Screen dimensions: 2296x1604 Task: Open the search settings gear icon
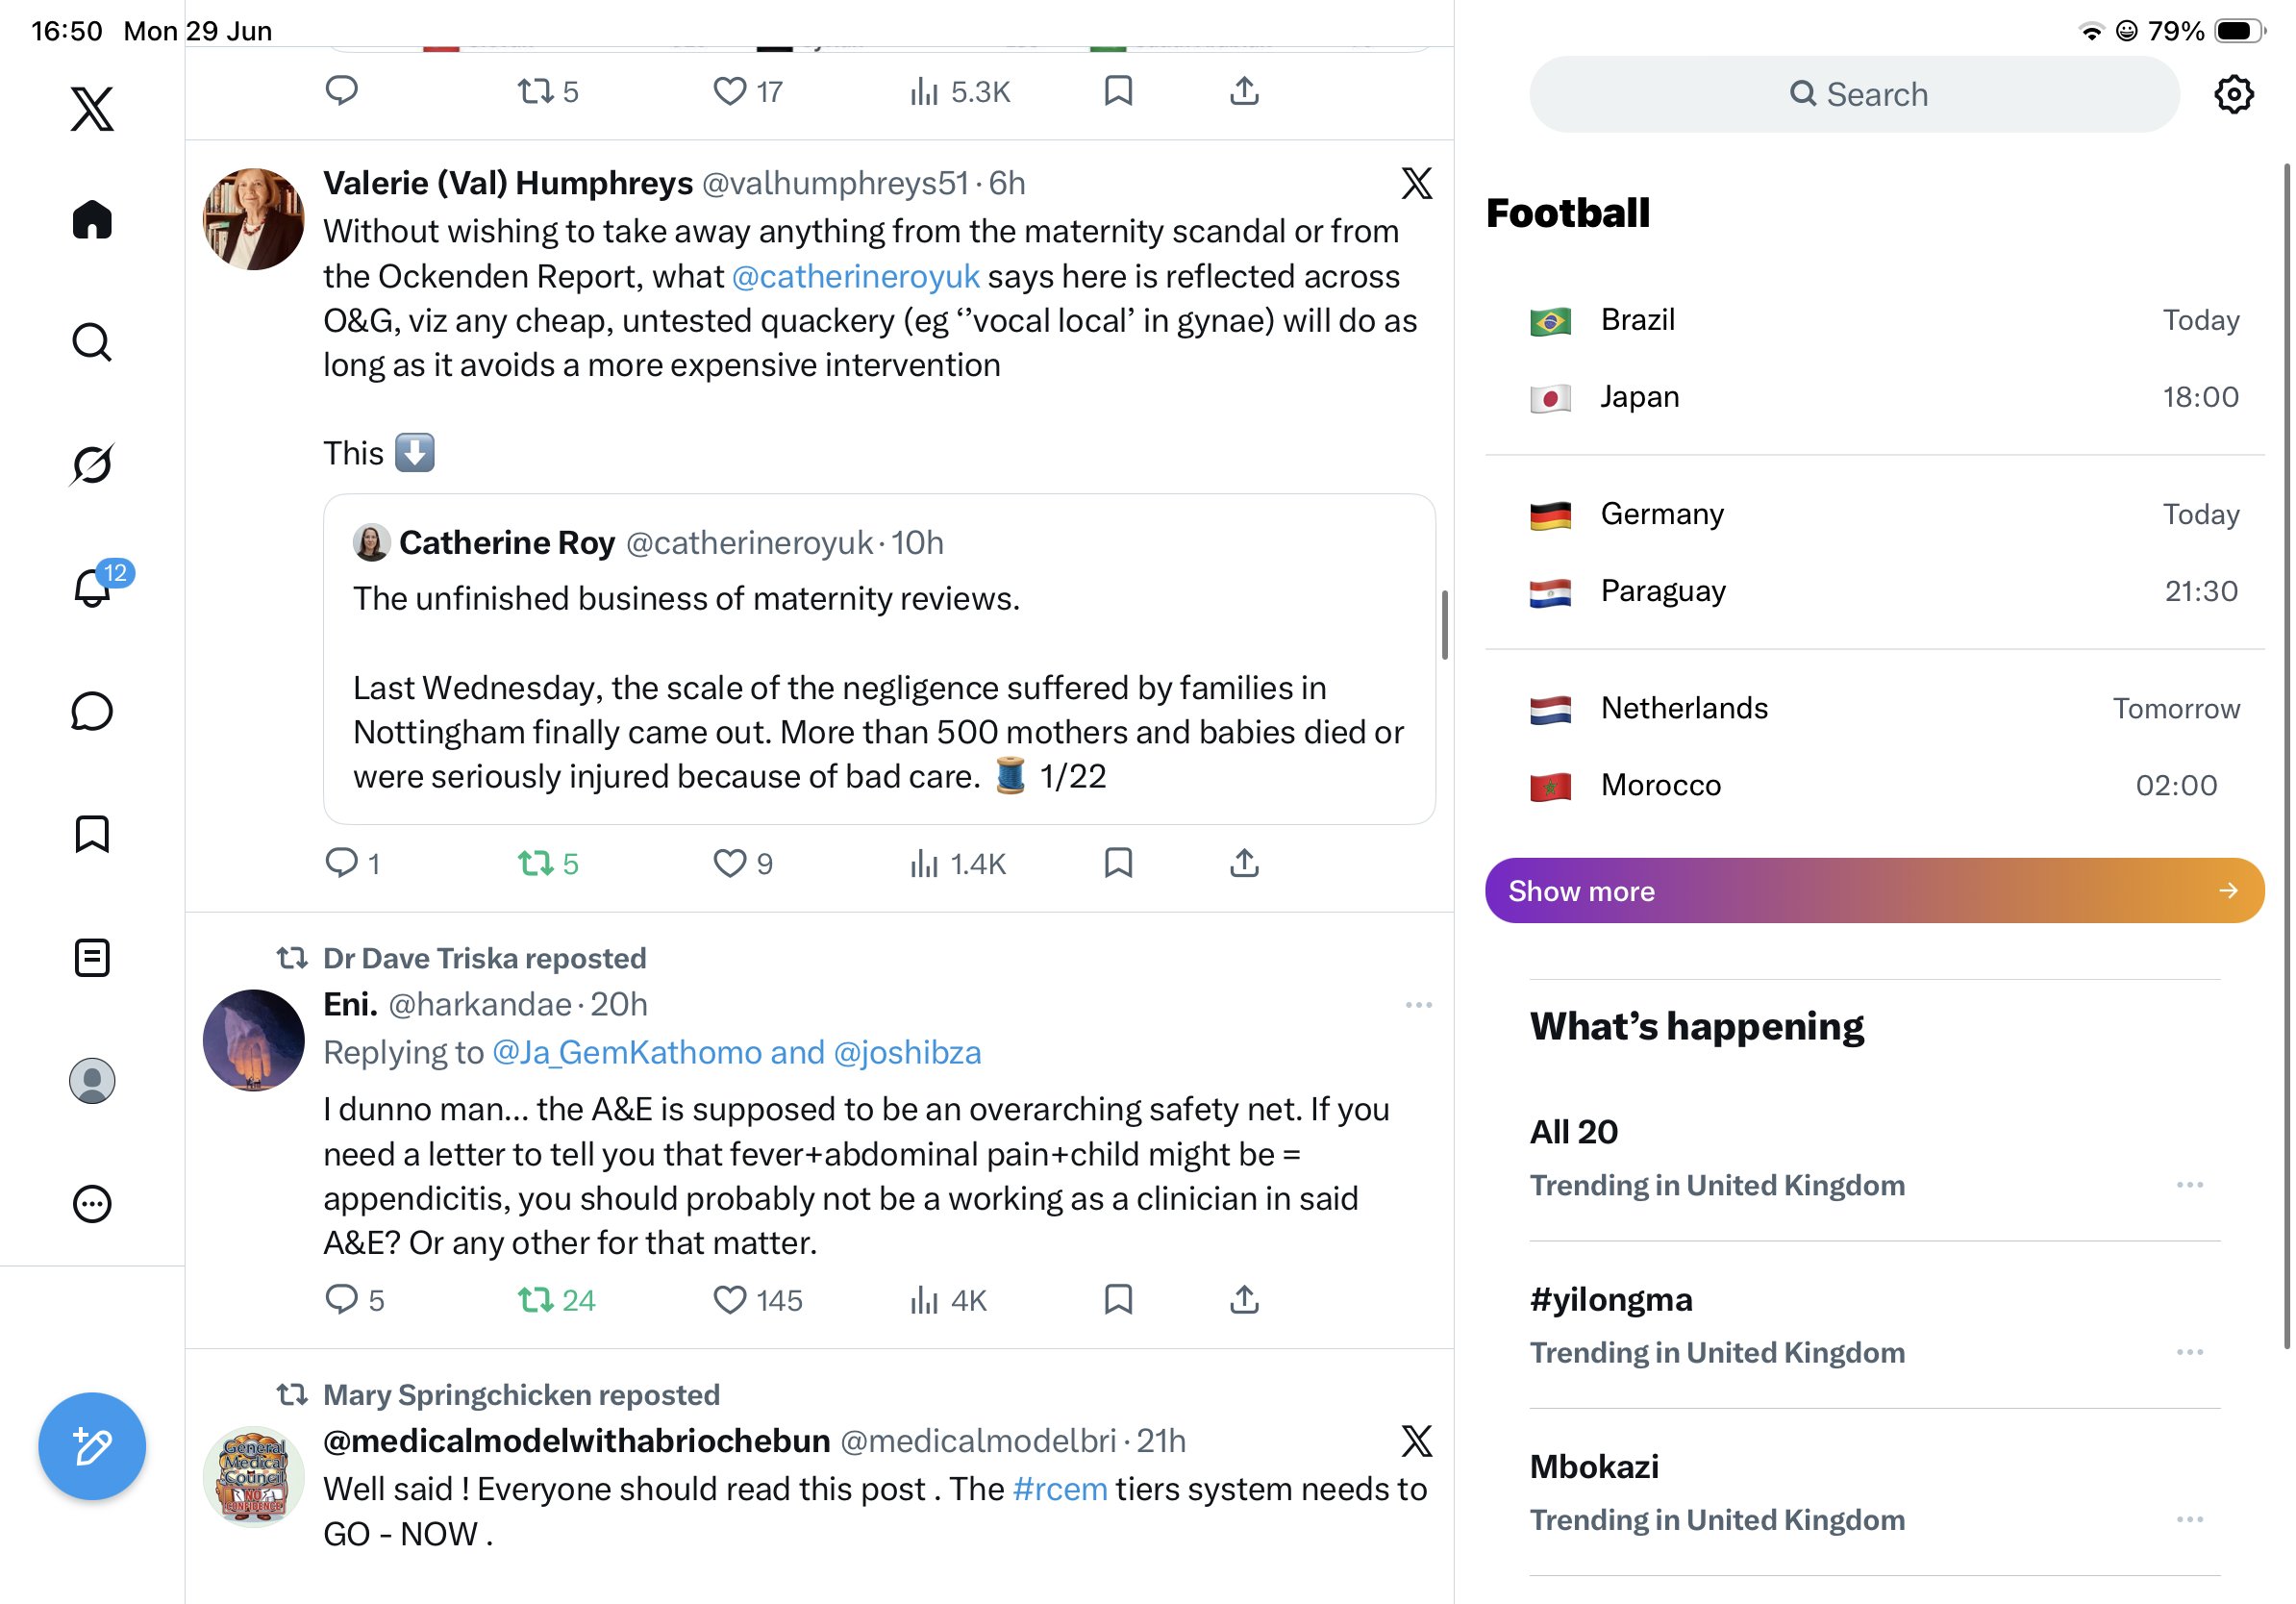click(2233, 94)
